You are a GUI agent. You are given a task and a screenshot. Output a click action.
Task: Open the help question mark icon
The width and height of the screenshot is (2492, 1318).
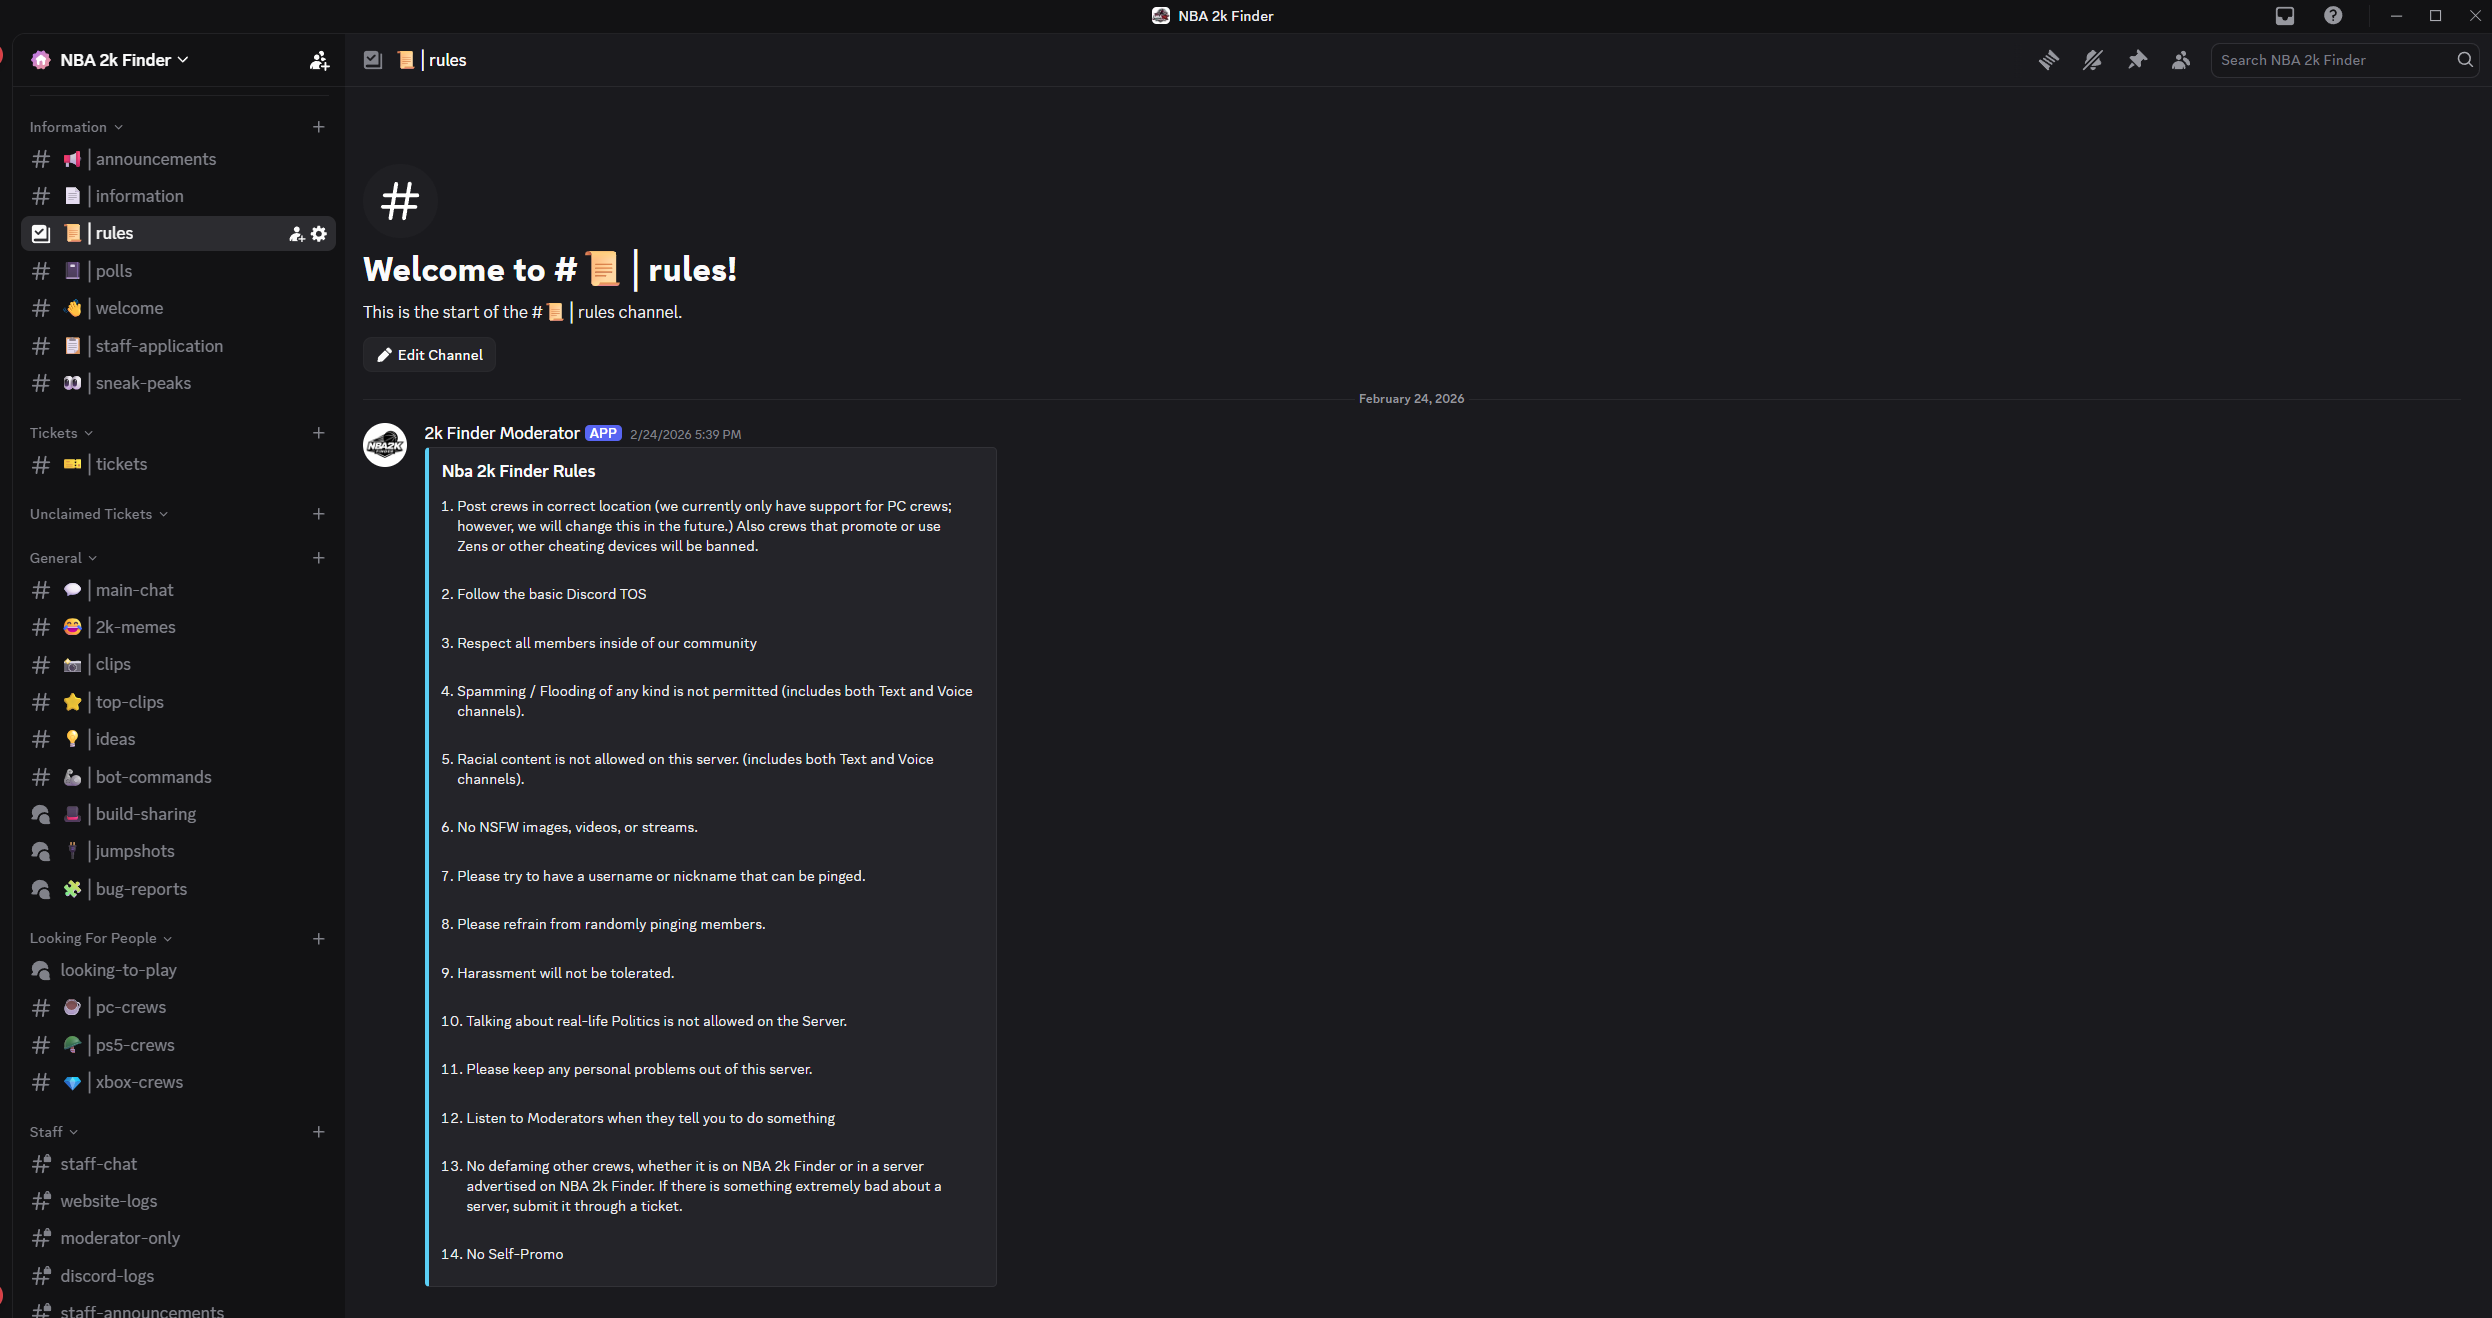2333,16
